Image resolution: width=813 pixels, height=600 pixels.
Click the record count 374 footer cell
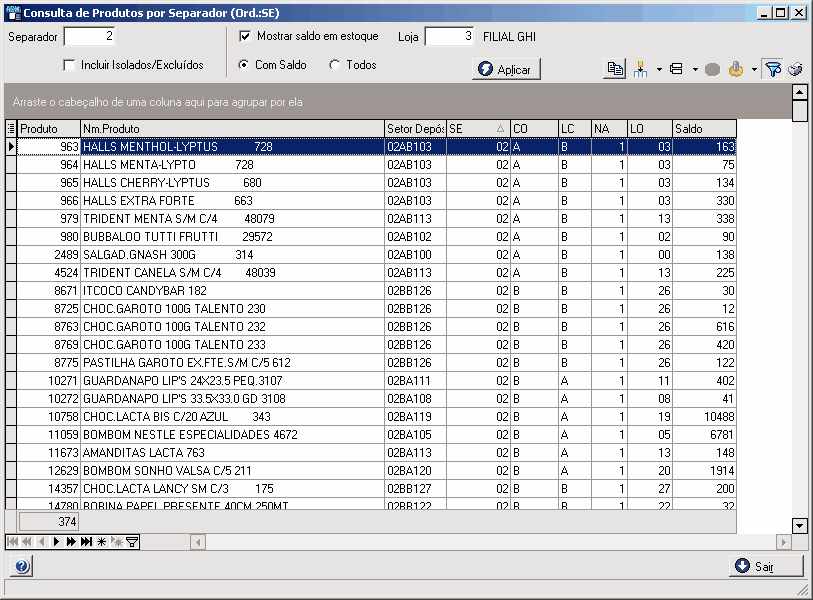click(49, 522)
